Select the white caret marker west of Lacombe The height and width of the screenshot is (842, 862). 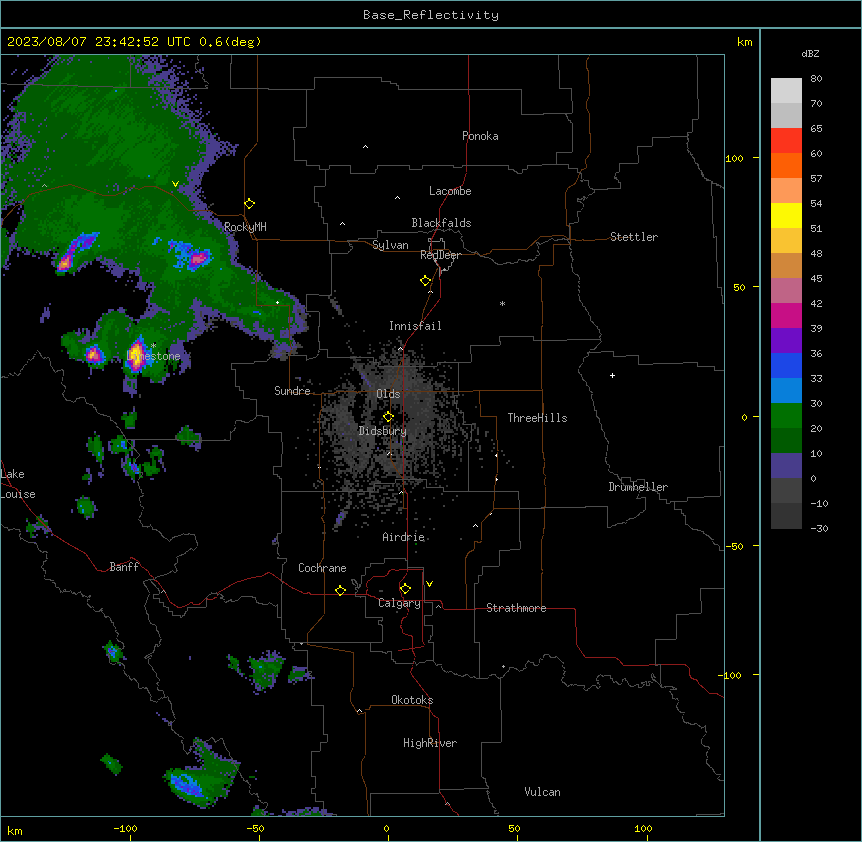[x=397, y=198]
